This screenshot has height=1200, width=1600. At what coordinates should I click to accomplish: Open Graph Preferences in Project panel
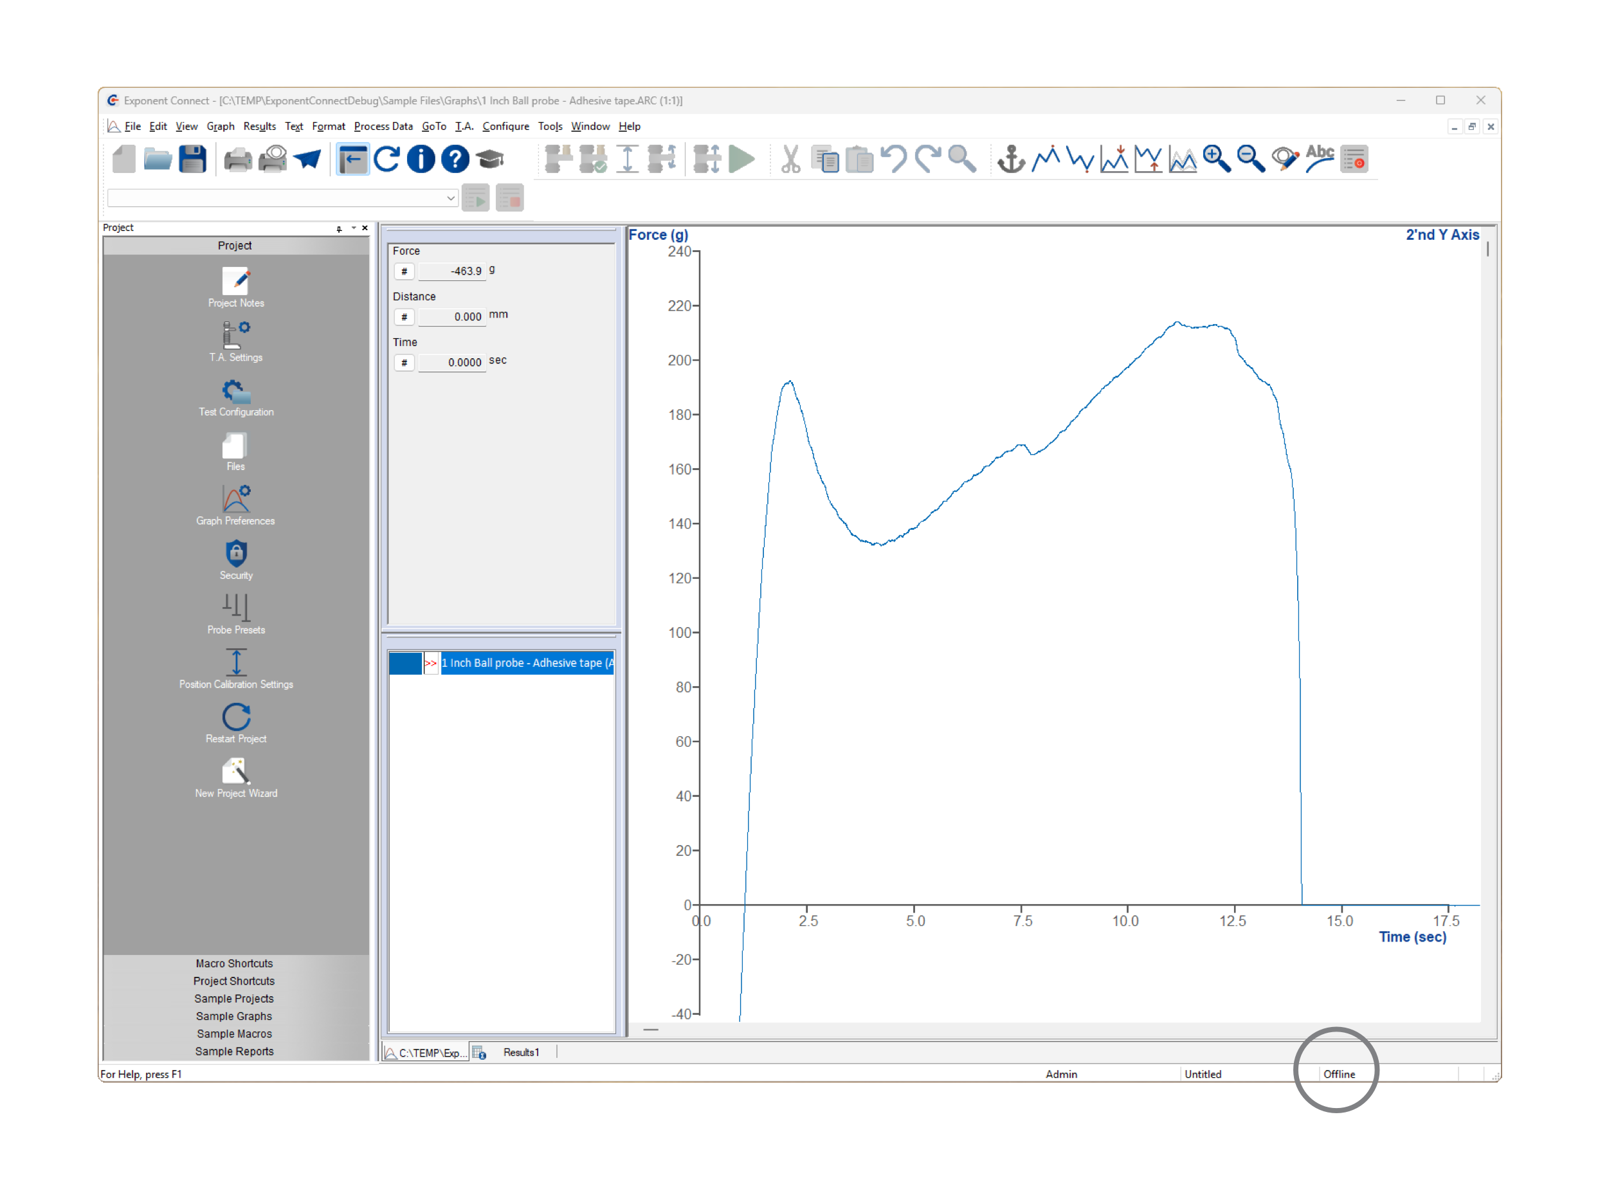click(x=236, y=506)
